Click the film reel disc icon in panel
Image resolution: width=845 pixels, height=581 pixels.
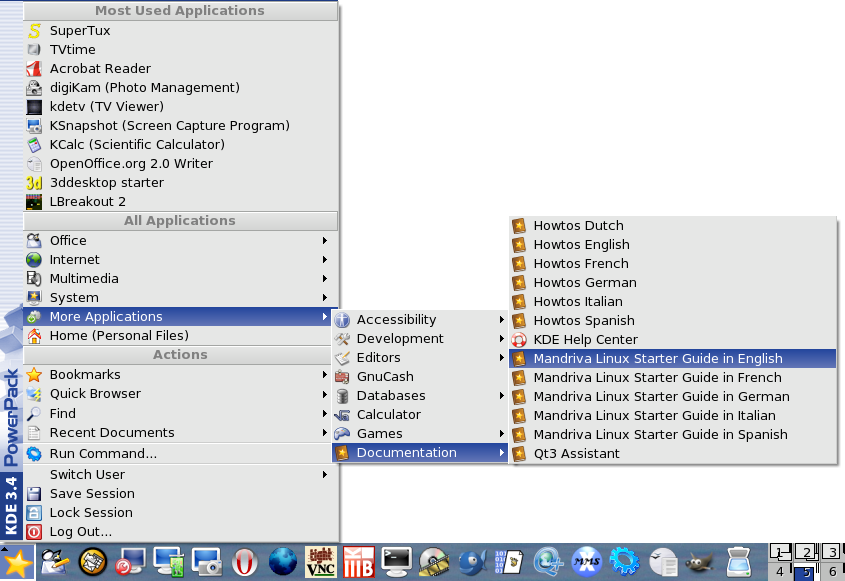pos(434,562)
